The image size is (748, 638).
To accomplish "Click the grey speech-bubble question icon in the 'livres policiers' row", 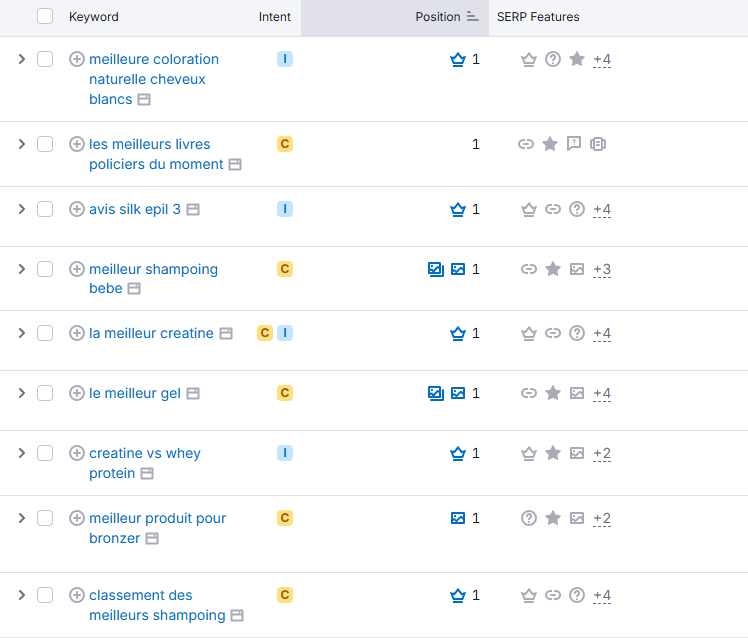I will coord(574,144).
